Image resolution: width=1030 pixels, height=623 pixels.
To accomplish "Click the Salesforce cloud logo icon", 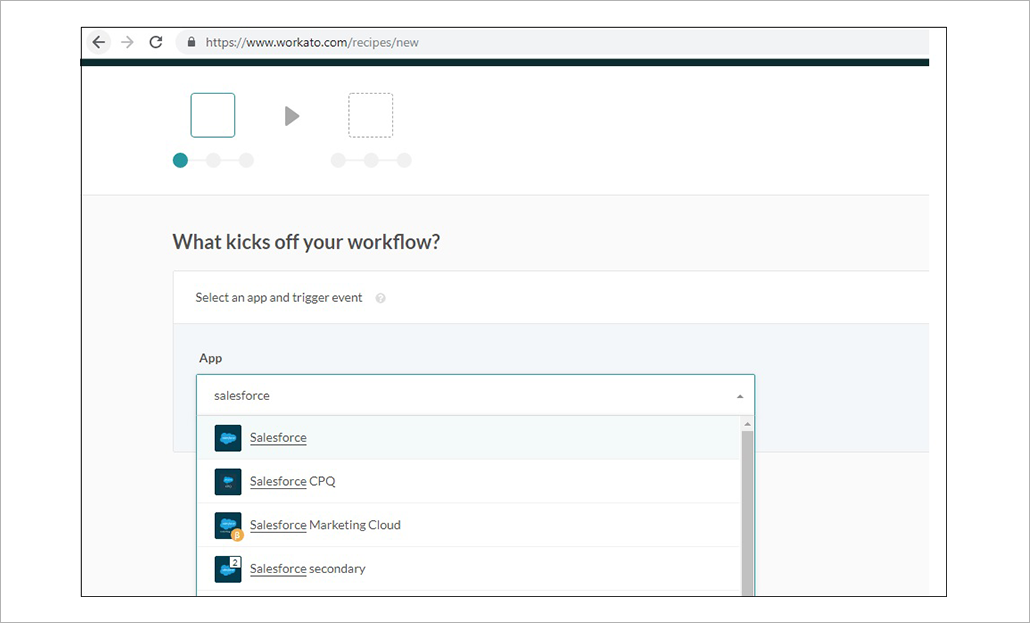I will click(228, 438).
